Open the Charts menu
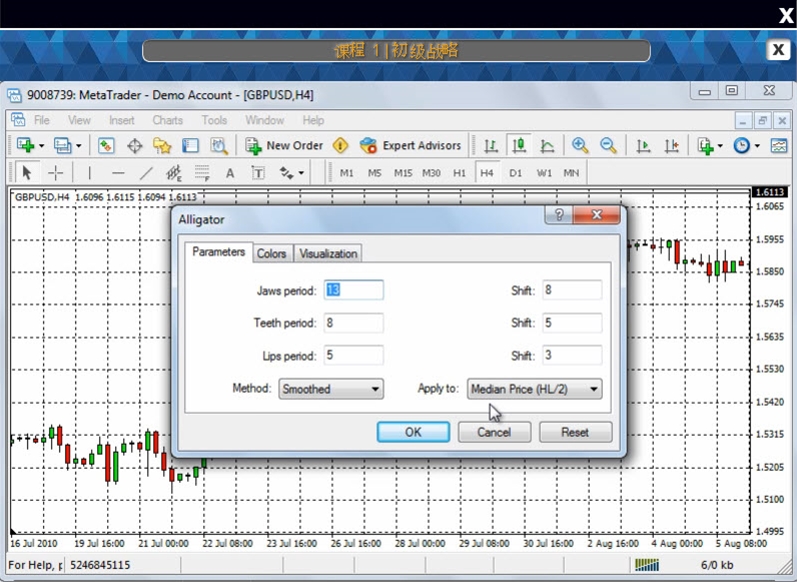The height and width of the screenshot is (582, 797). tap(167, 120)
